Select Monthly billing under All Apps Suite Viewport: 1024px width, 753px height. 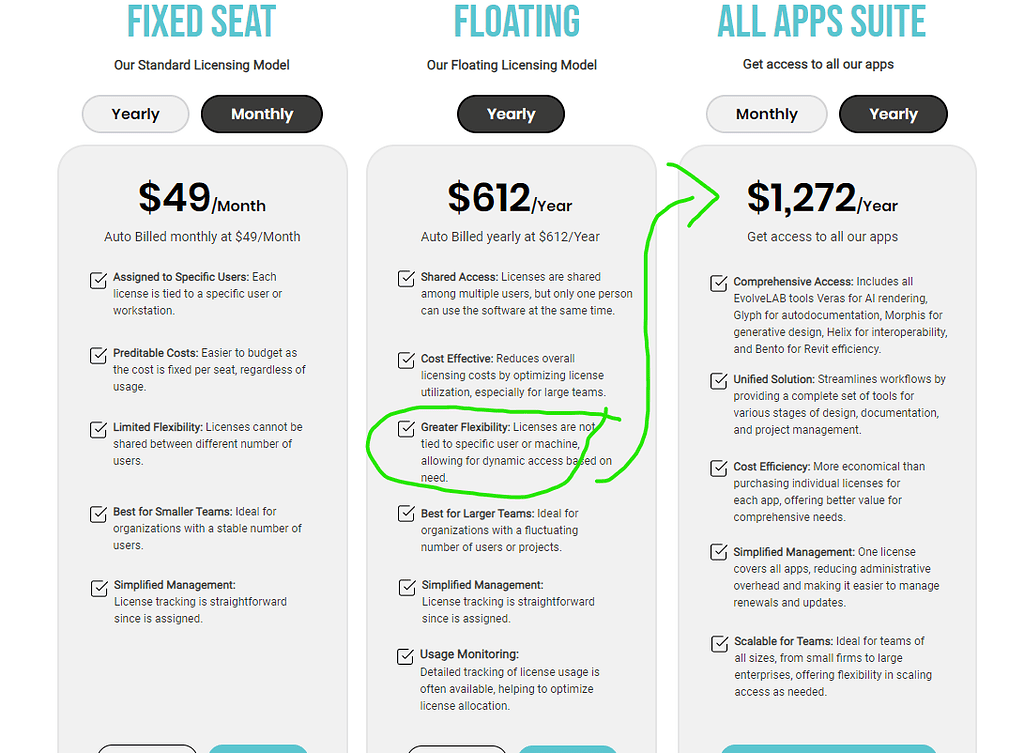click(766, 113)
